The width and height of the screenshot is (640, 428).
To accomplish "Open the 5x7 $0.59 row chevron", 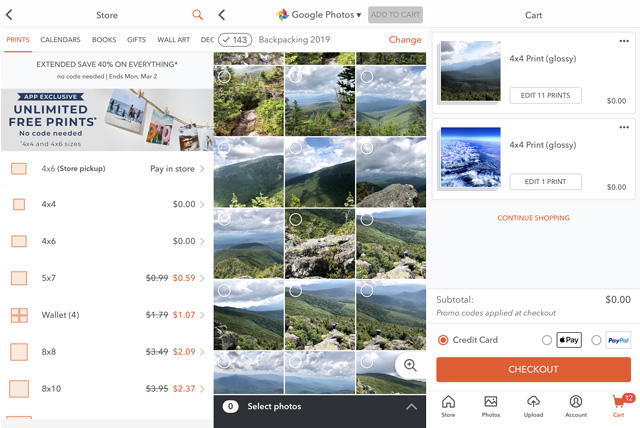I will pos(202,278).
